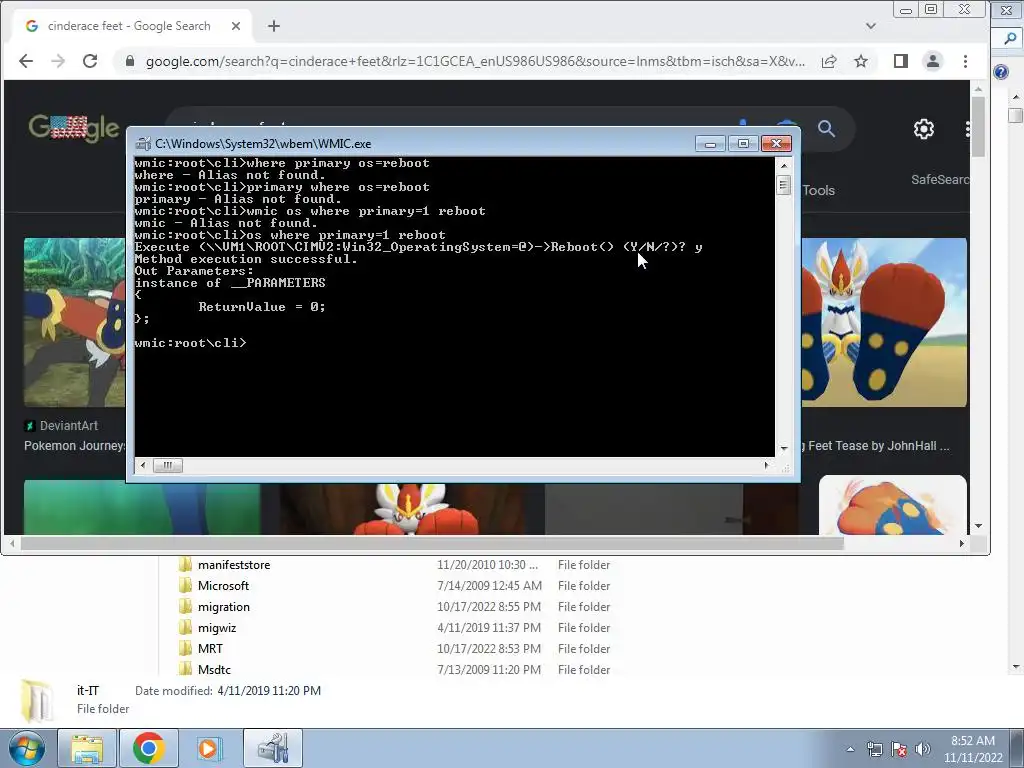Click Google search magnifier icon
Viewport: 1024px width, 768px height.
(x=827, y=129)
